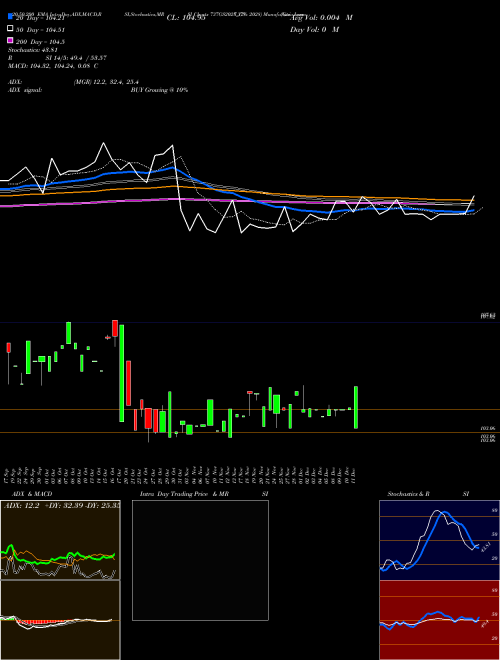Click the tallest green candle near 17 Oct
The image size is (500, 660).
pyautogui.click(x=122, y=373)
